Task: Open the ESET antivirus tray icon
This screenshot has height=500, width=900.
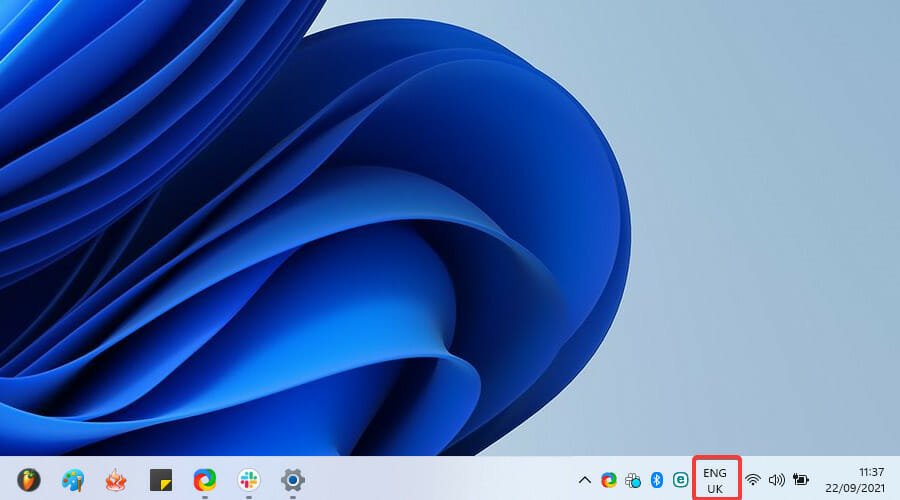Action: point(681,480)
